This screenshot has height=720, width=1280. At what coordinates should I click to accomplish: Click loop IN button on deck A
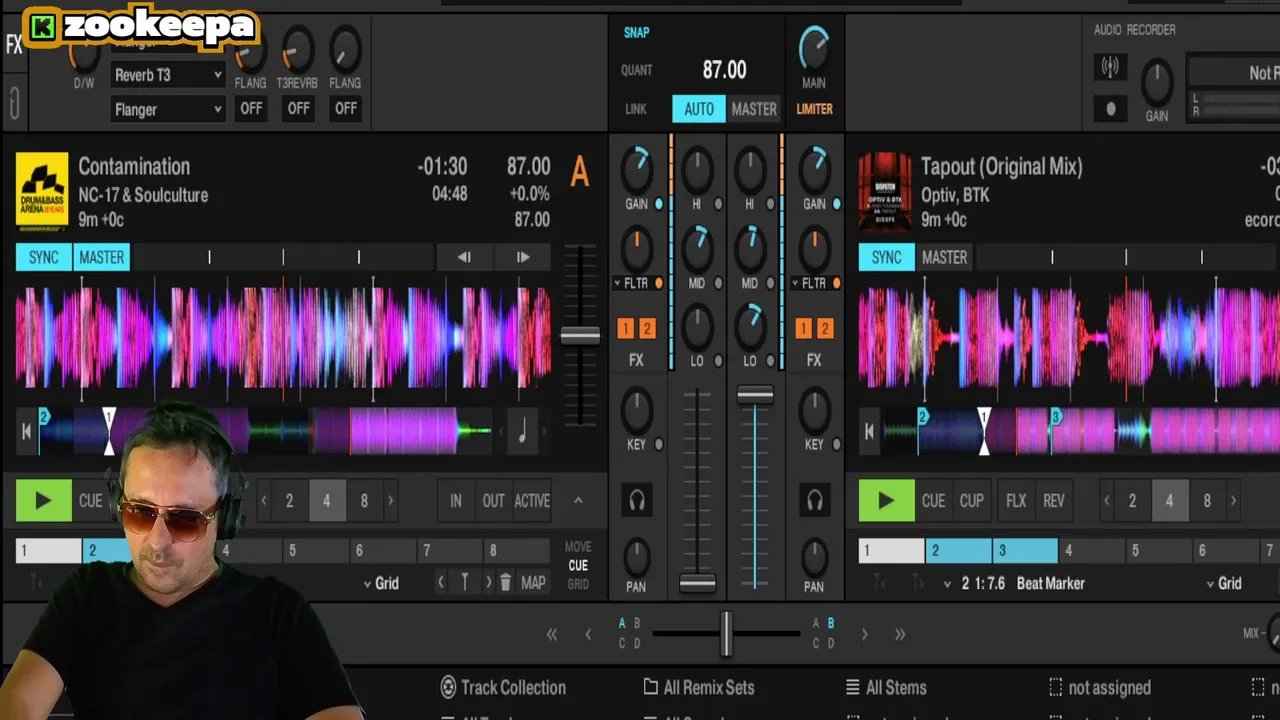tap(456, 501)
